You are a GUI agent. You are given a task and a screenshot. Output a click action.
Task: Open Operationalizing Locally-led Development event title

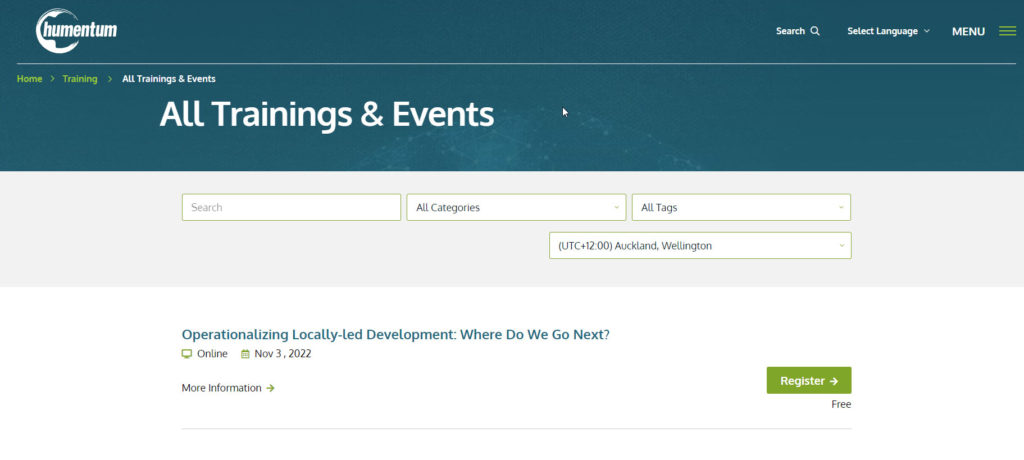(395, 335)
